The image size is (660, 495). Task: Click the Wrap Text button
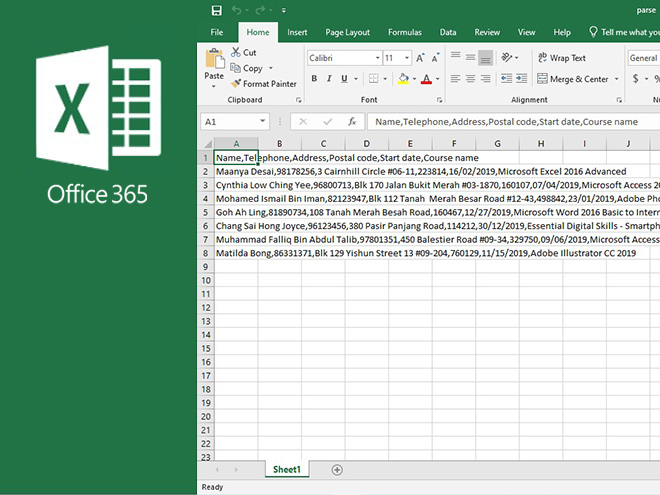[x=562, y=58]
